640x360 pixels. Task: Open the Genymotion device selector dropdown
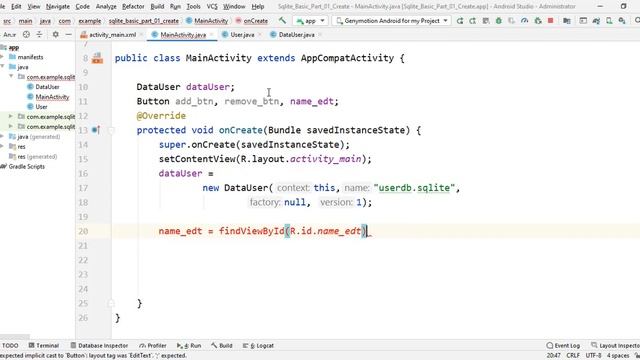point(392,20)
